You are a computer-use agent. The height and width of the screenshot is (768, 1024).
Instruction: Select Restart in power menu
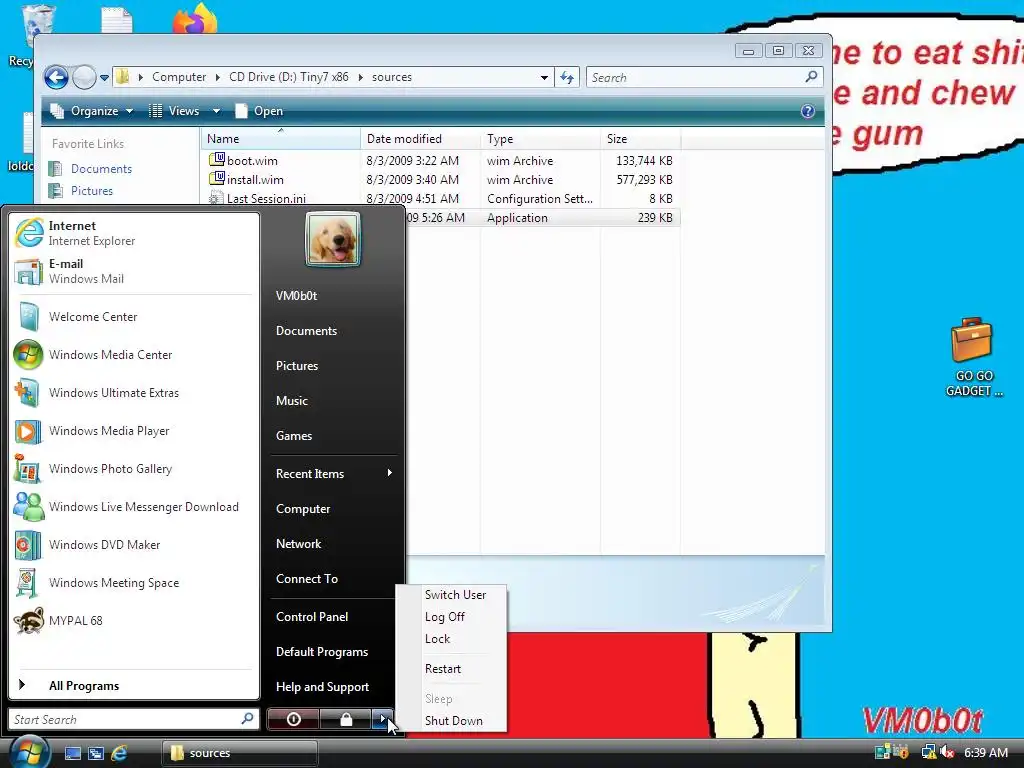point(443,669)
